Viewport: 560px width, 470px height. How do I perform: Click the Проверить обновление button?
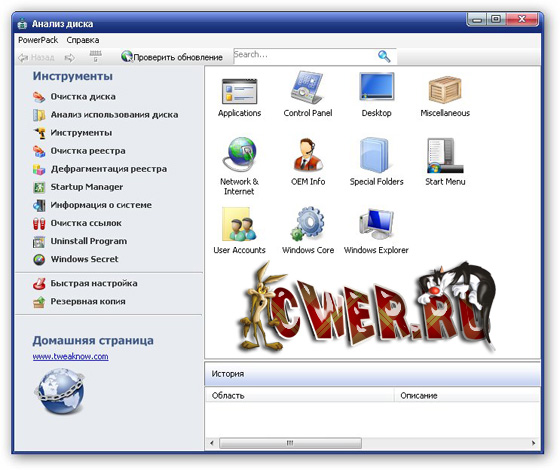pyautogui.click(x=172, y=57)
